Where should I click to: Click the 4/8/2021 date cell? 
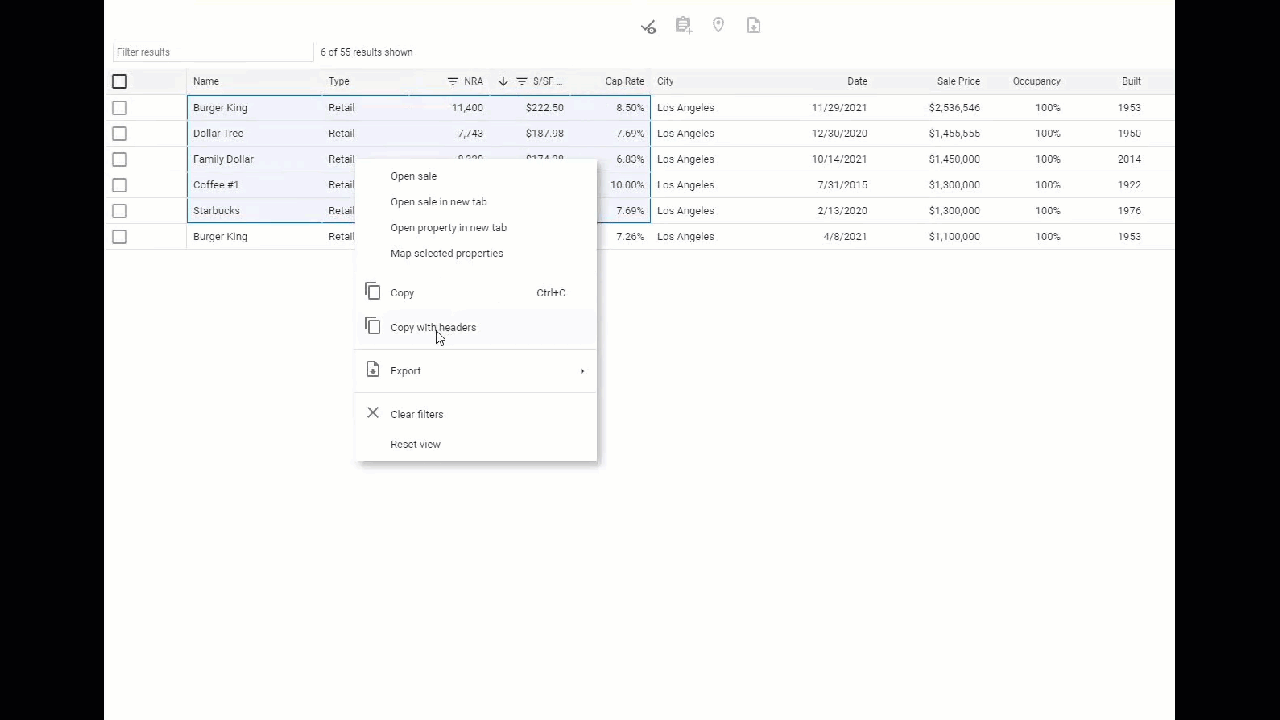(x=845, y=237)
